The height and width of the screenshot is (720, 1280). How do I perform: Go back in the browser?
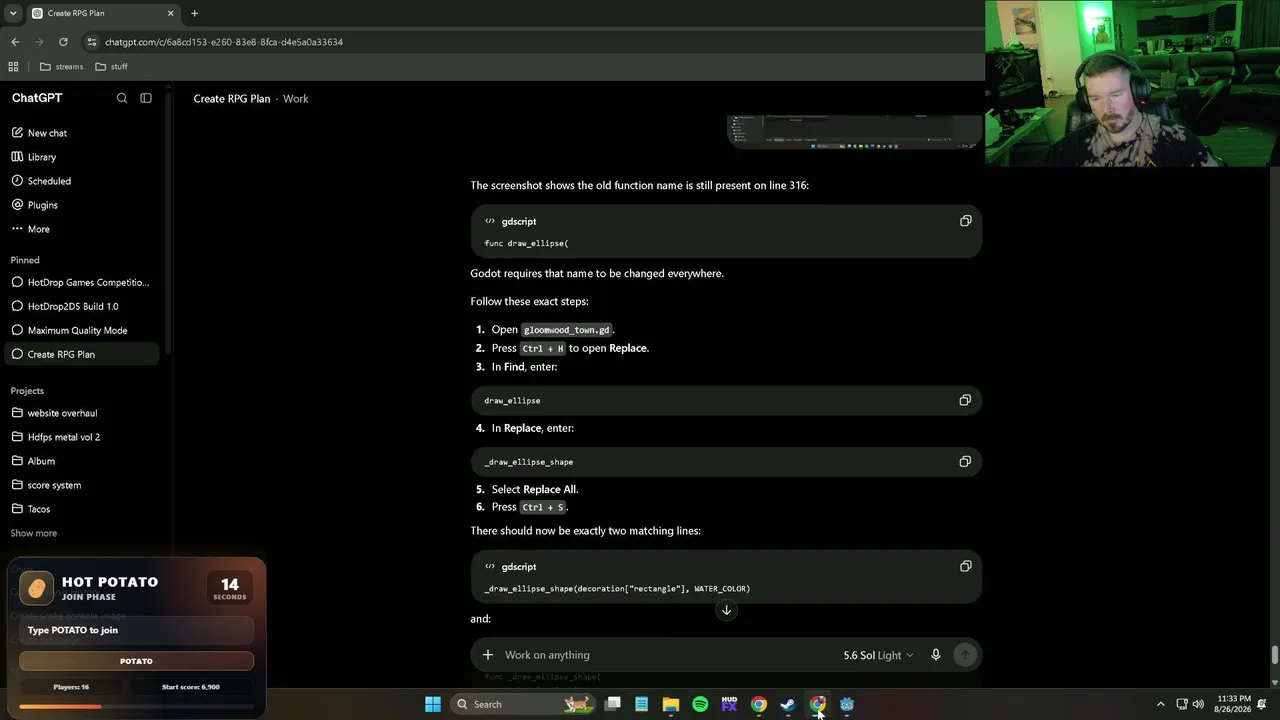[x=15, y=42]
